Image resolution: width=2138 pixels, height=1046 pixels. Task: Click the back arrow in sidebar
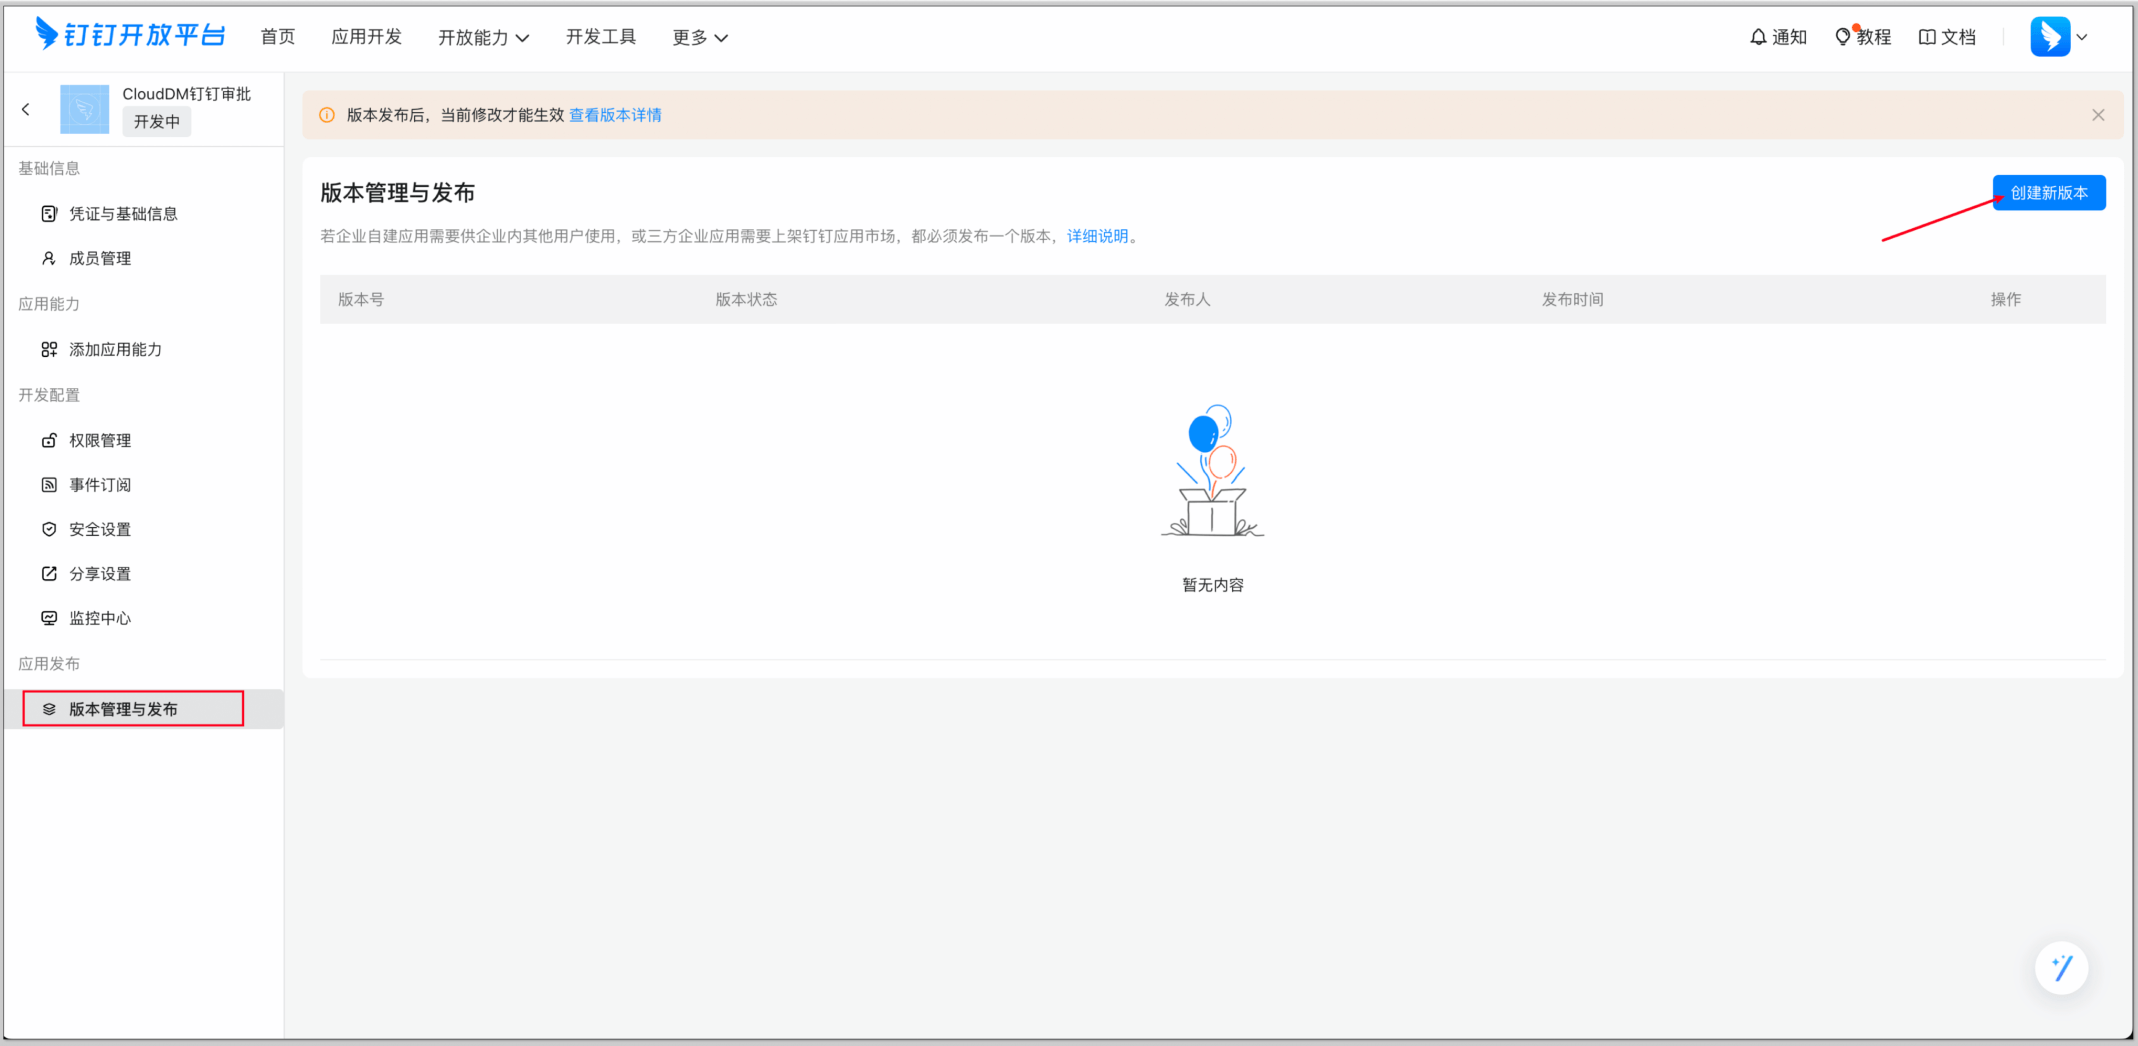(x=26, y=109)
